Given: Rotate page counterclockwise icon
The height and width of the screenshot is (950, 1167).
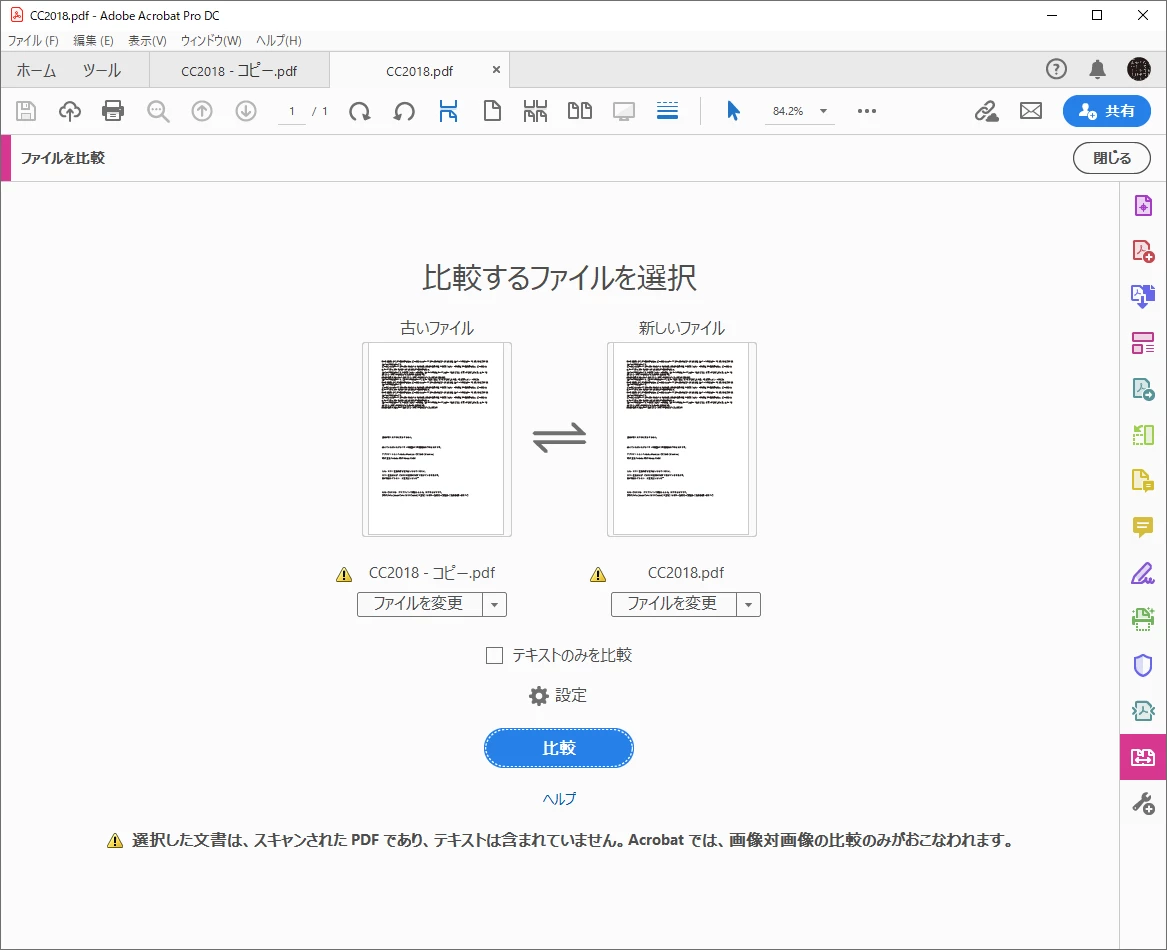Looking at the screenshot, I should click(x=404, y=111).
